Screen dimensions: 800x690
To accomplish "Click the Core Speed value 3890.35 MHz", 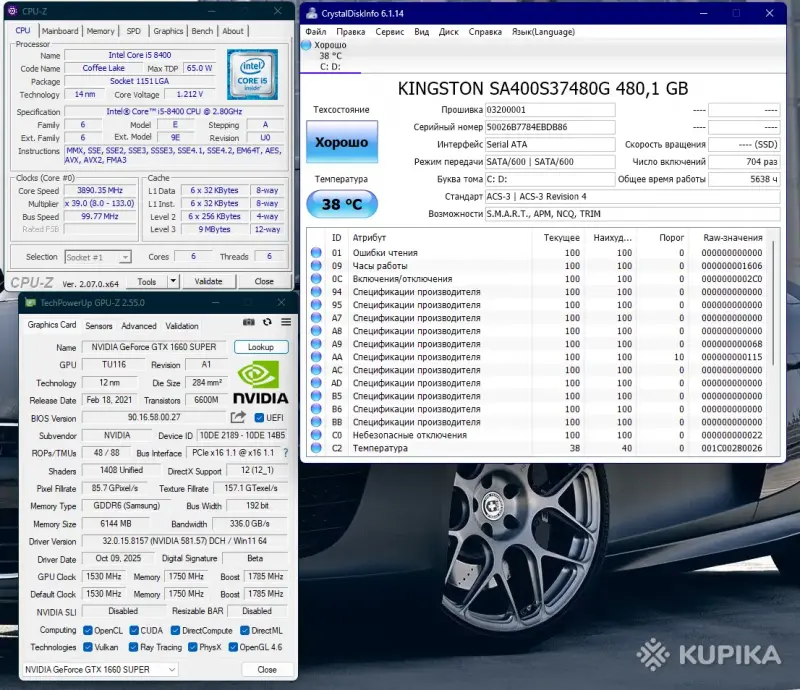I will click(x=100, y=190).
